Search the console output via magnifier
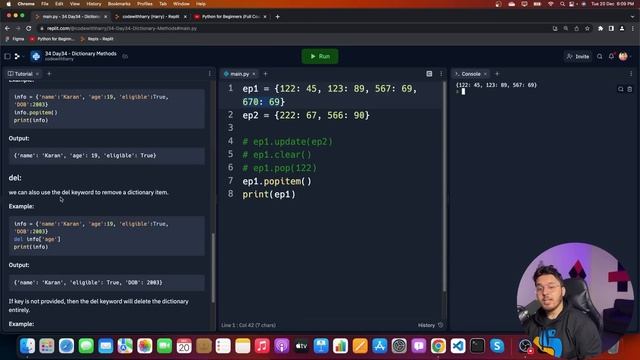This screenshot has width=640, height=360. [x=620, y=89]
